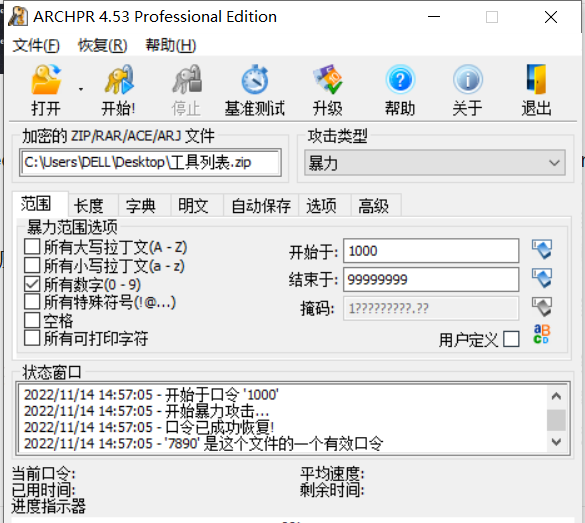Enable 所有特殊符号(!@...) checkbox
The width and height of the screenshot is (585, 523).
tap(32, 302)
